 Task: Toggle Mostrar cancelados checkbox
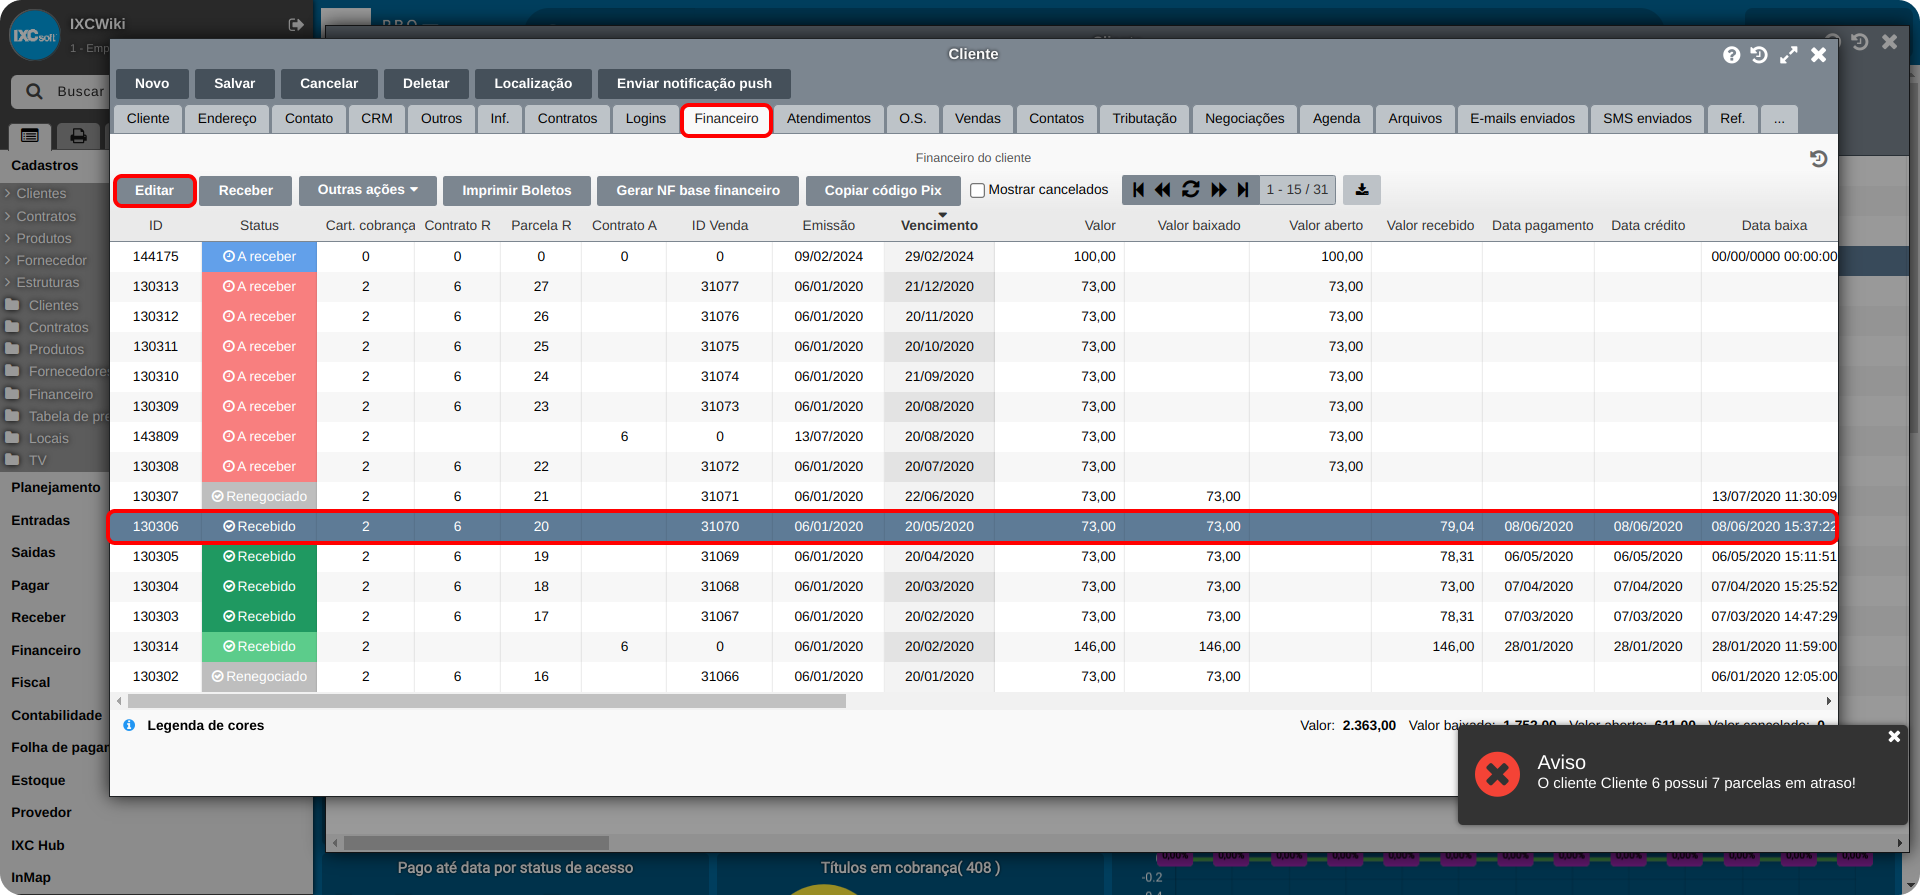[977, 190]
